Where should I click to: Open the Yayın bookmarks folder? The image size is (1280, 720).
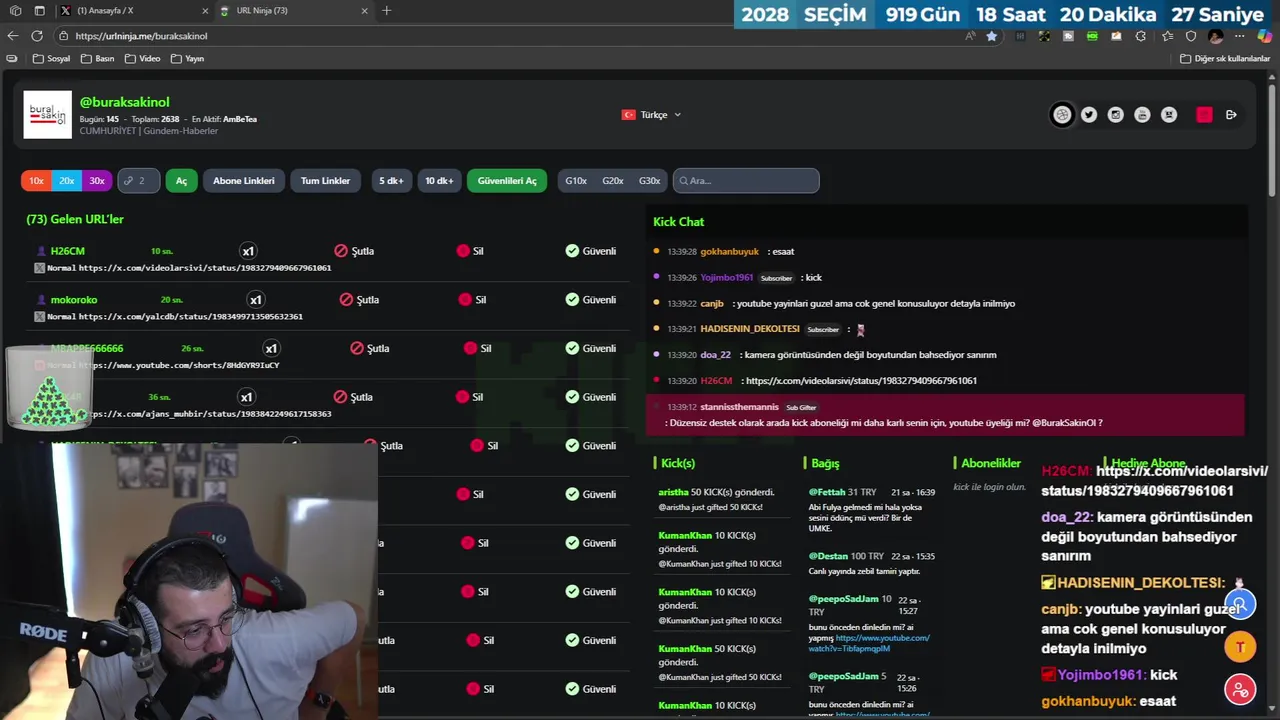tap(188, 59)
